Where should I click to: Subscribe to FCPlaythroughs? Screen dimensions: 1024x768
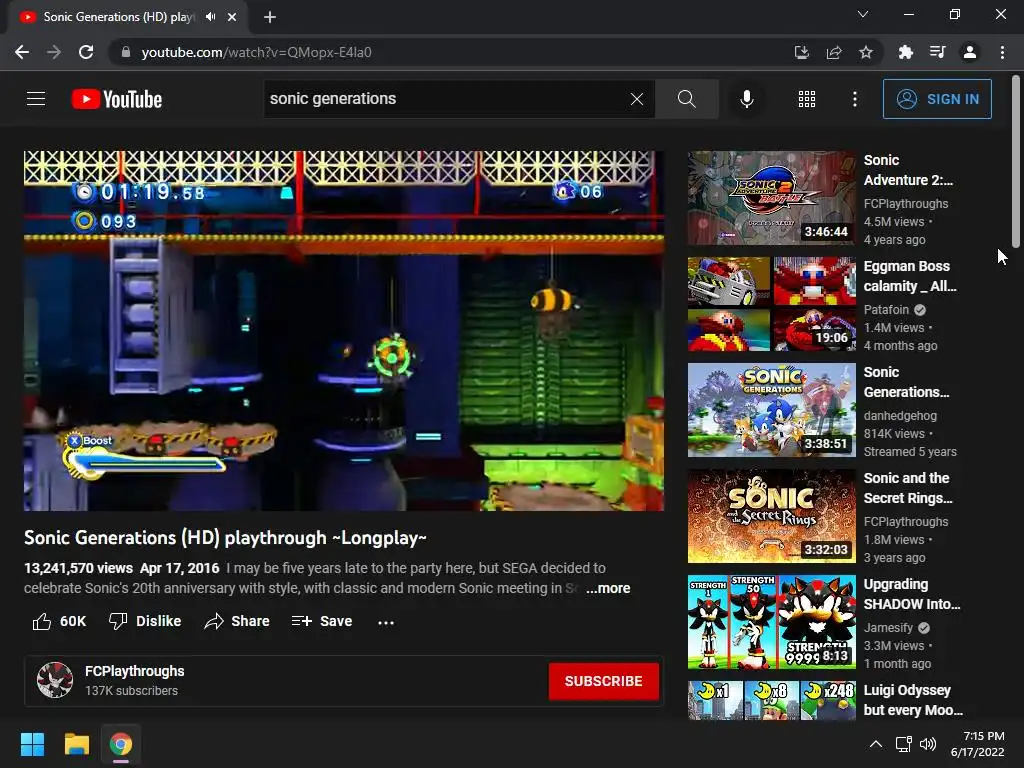pos(603,681)
